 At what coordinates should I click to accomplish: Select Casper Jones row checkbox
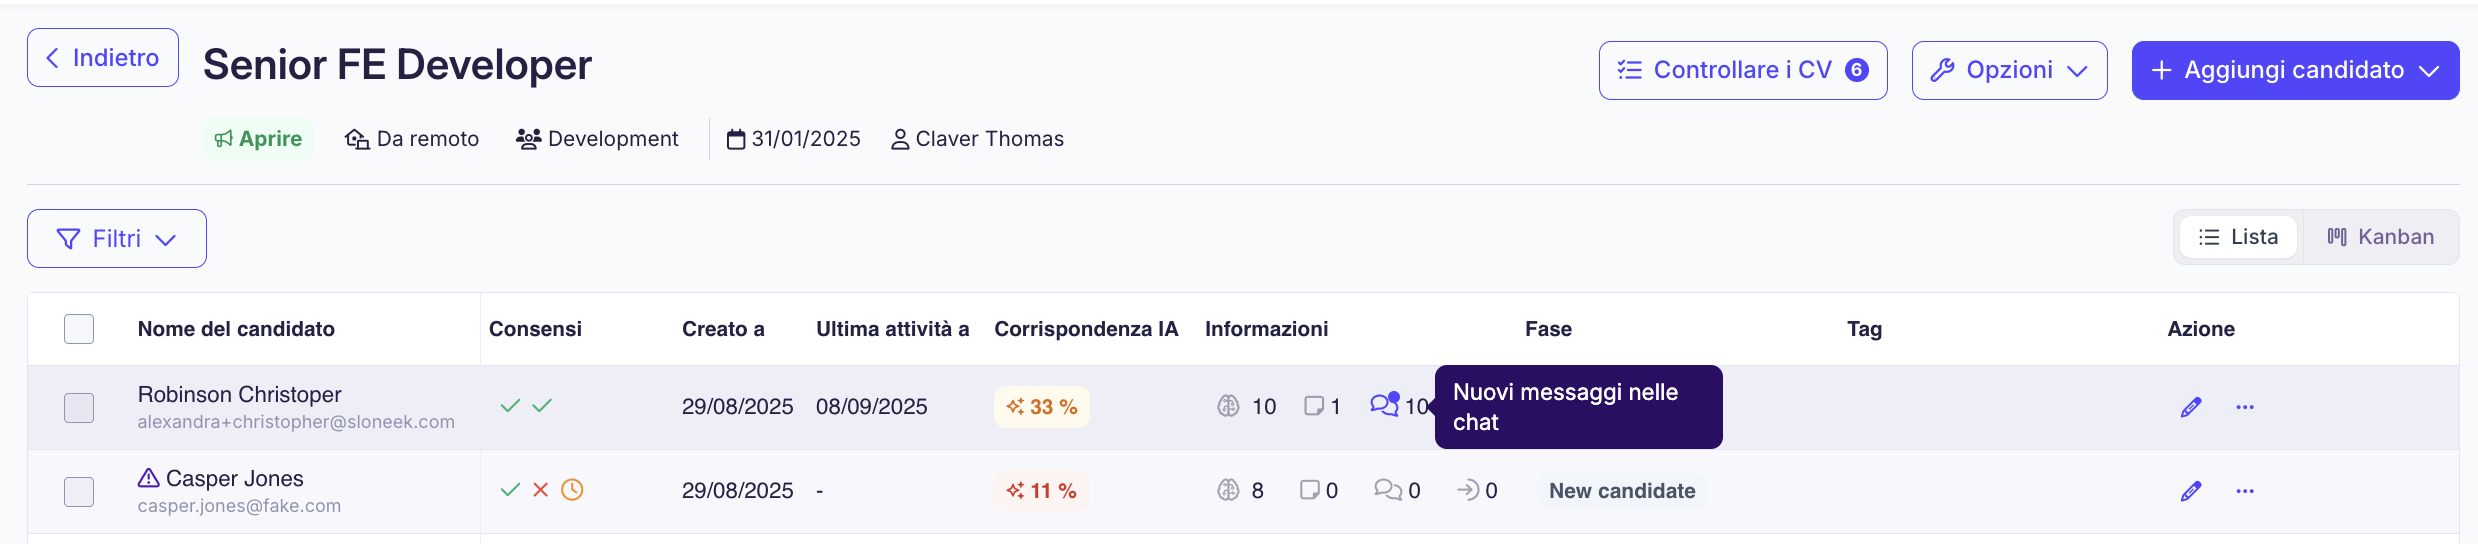pyautogui.click(x=79, y=491)
